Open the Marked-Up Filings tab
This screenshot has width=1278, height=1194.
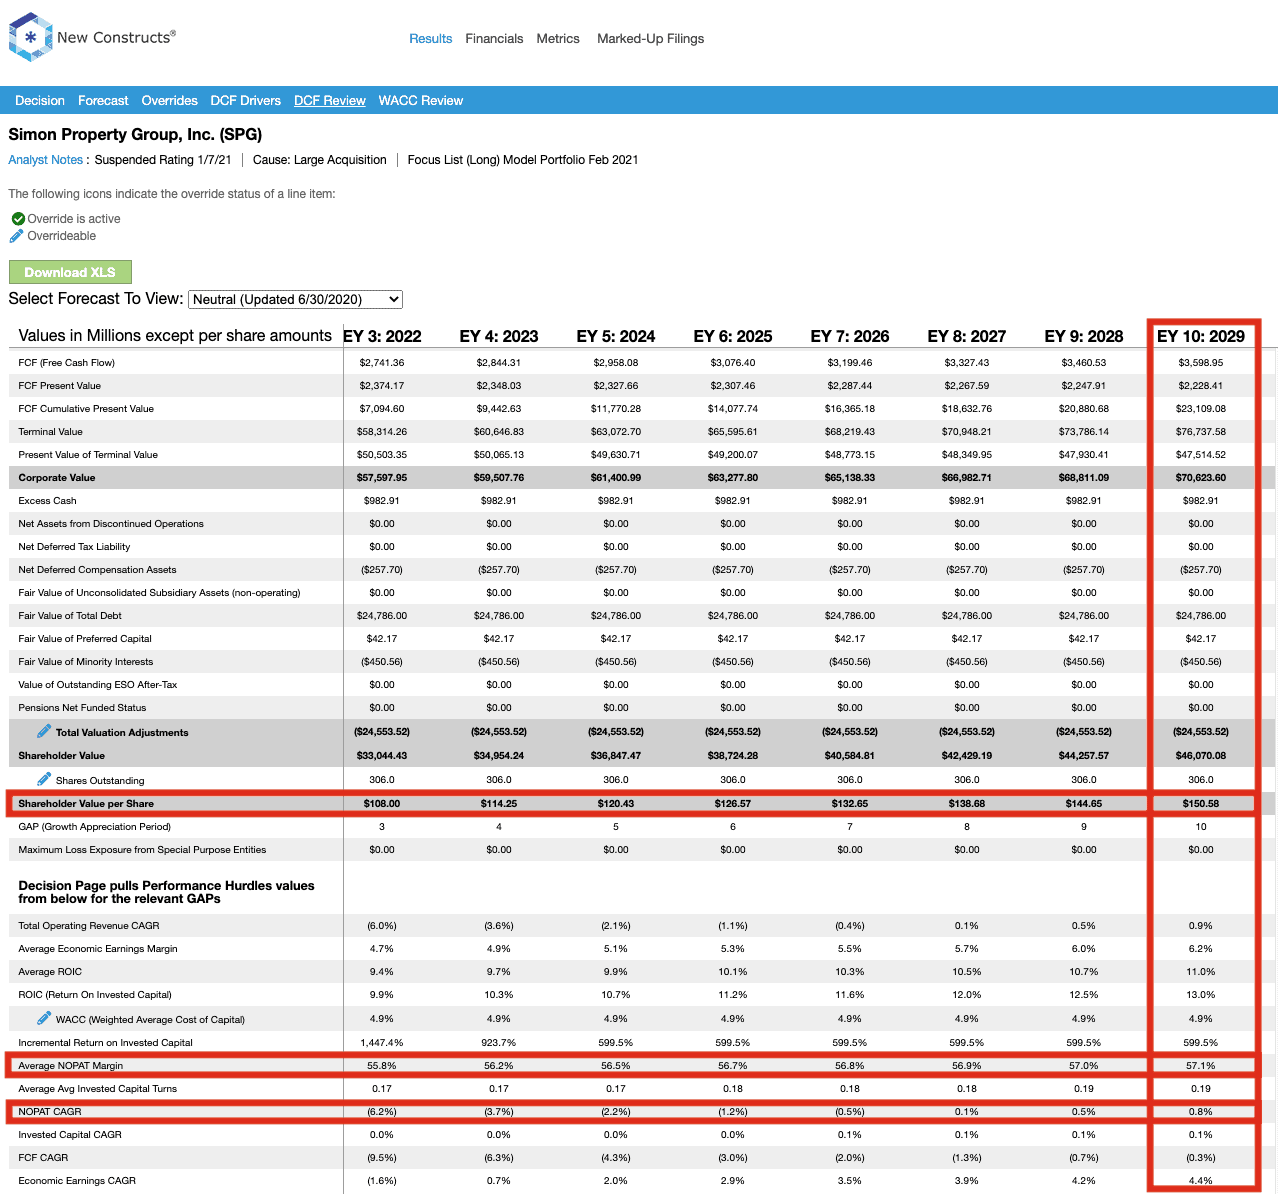(650, 39)
